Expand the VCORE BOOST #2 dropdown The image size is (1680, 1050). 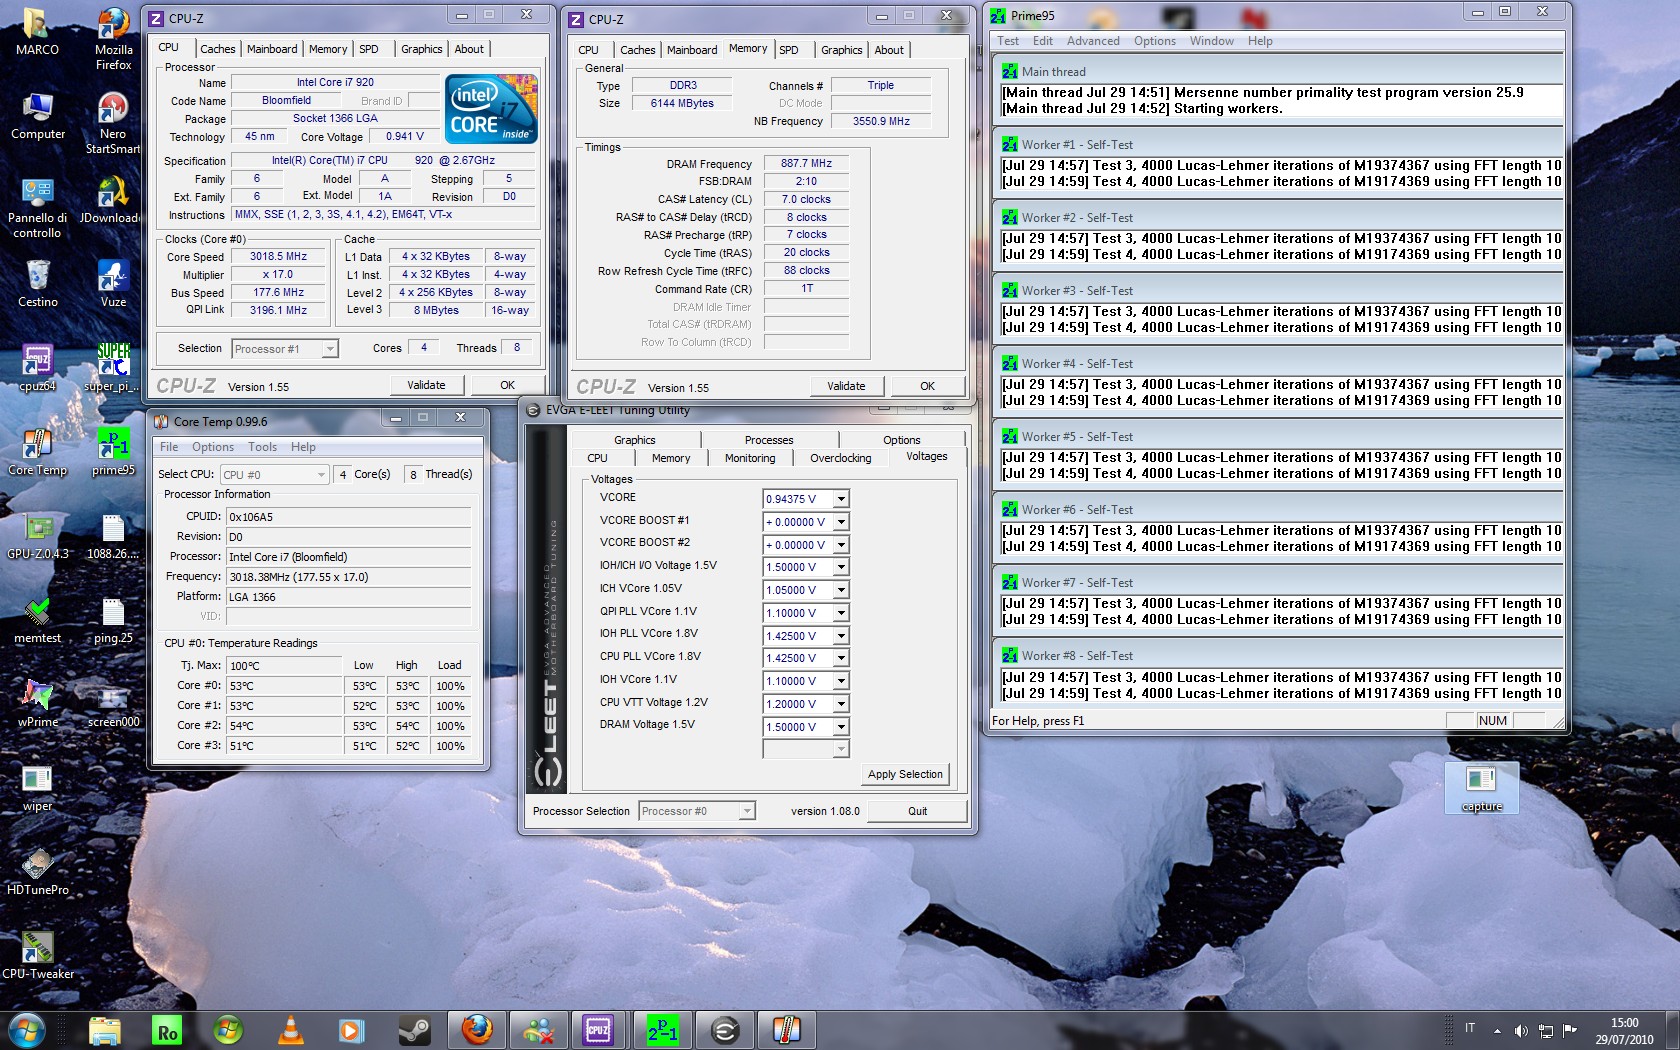coord(841,545)
